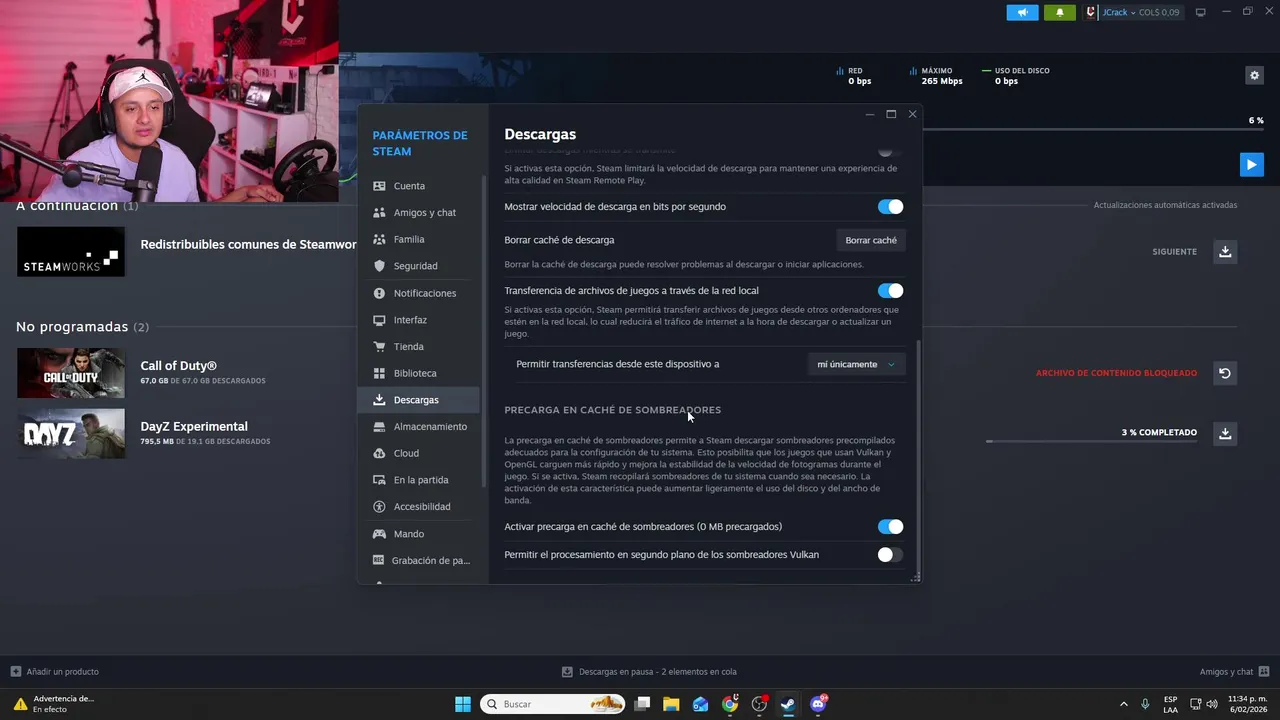This screenshot has width=1280, height=720.
Task: Click Descargas en pausa status link
Action: coord(649,672)
